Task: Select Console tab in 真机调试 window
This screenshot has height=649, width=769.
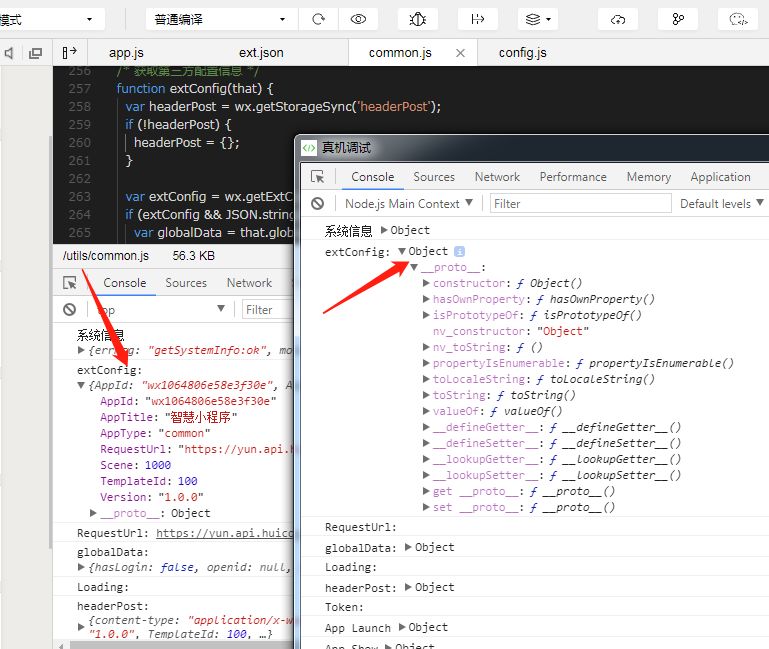Action: point(373,177)
